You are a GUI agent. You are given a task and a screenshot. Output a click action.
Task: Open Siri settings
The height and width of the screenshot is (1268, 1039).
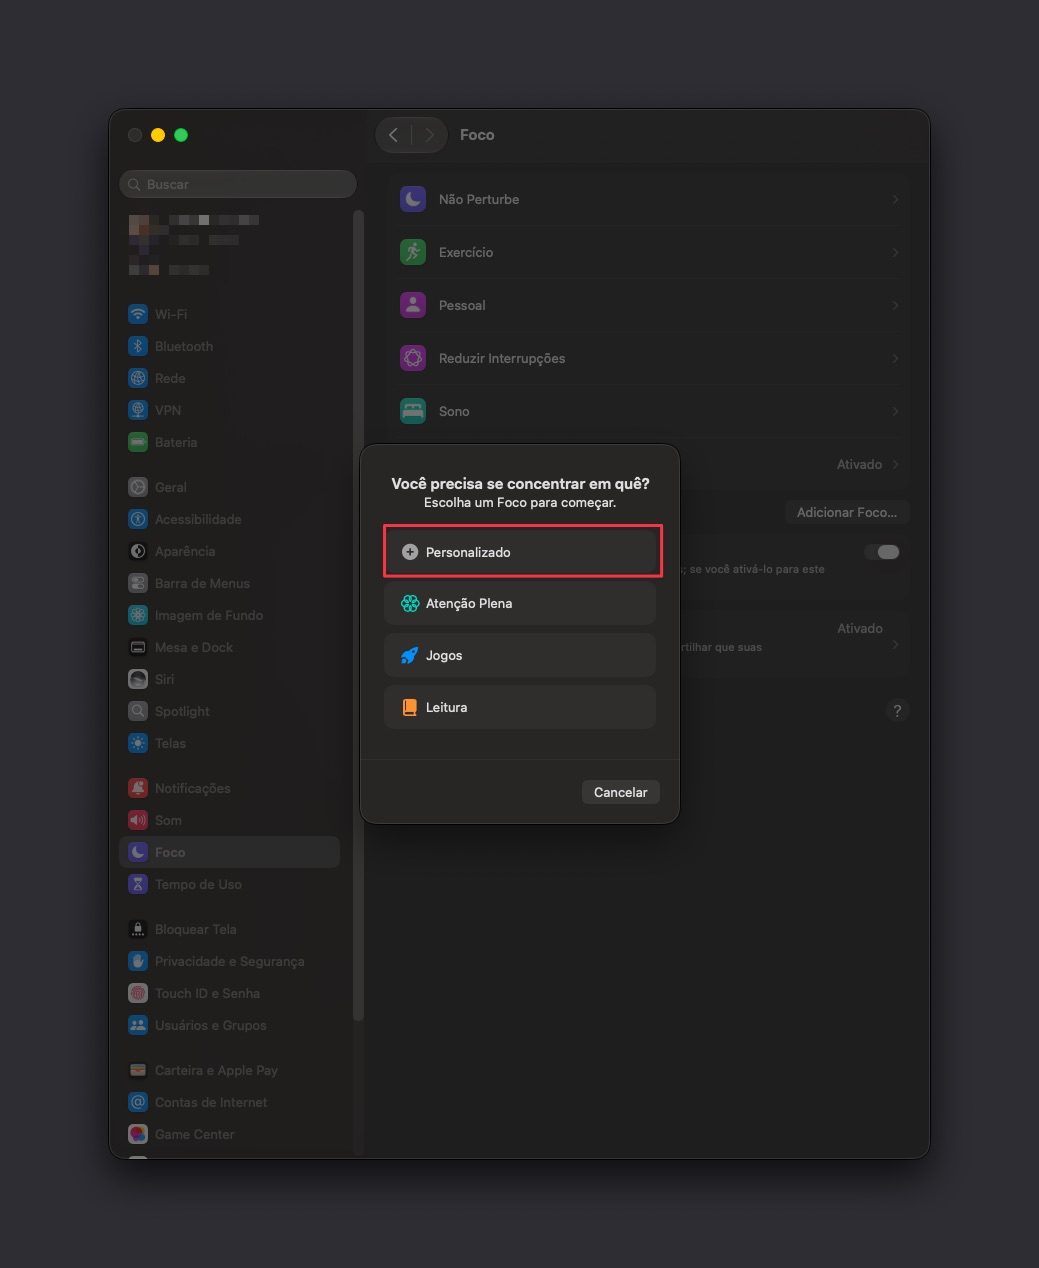tap(229, 679)
